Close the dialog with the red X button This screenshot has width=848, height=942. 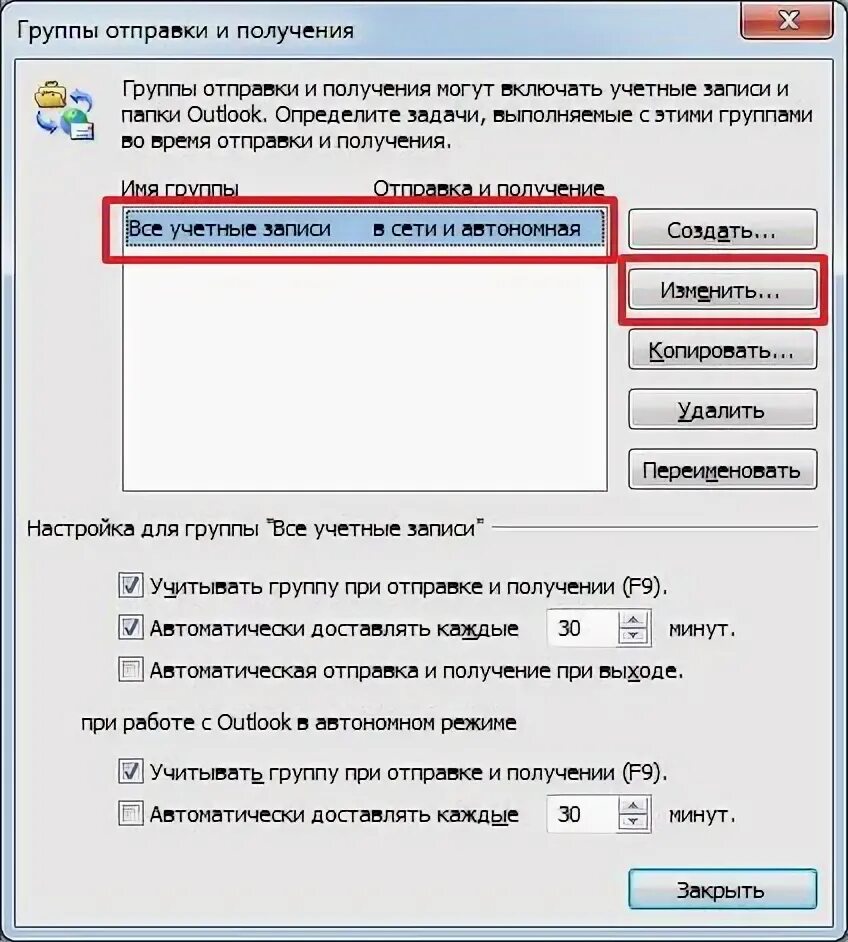787,21
